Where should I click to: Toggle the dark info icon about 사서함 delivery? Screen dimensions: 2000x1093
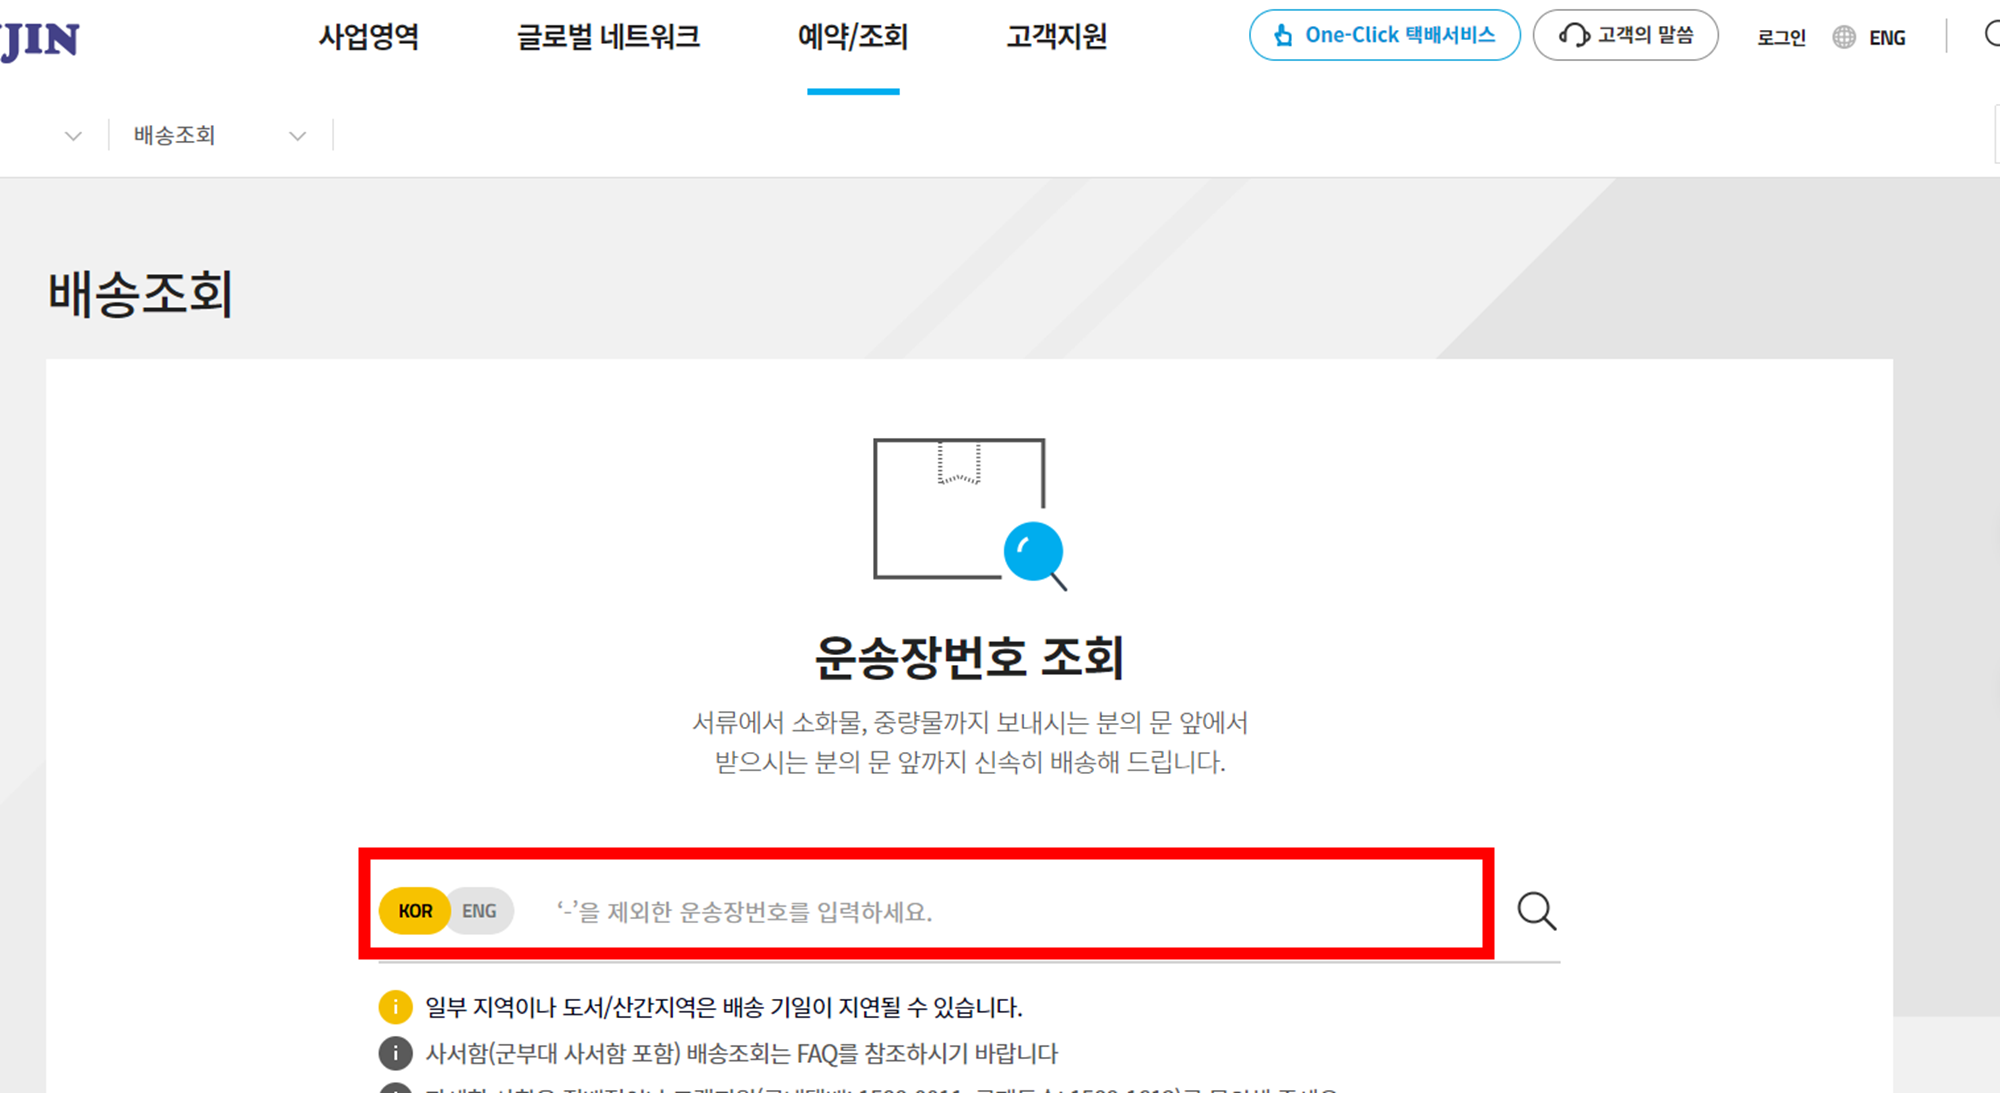(x=395, y=1053)
